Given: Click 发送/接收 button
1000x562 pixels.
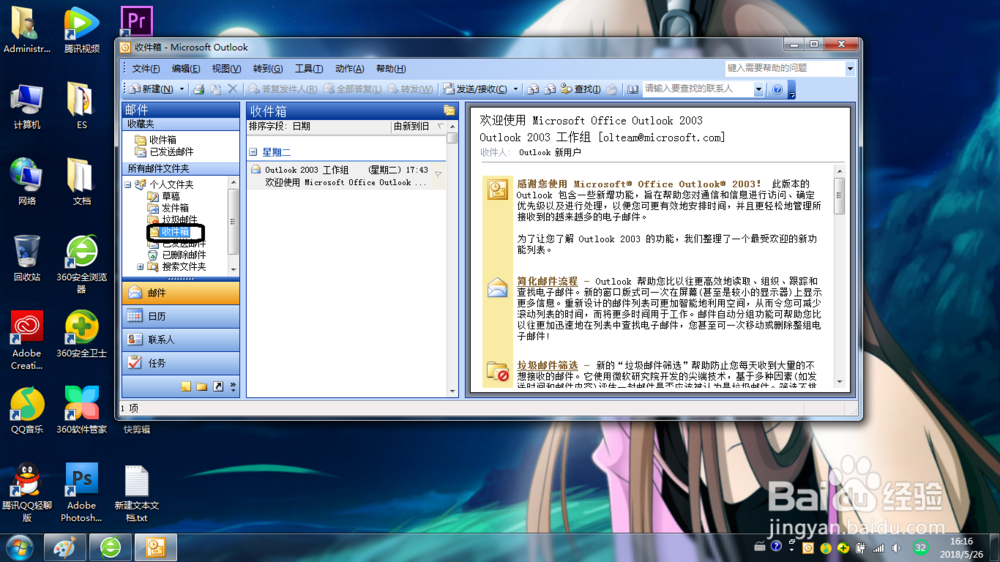Looking at the screenshot, I should [x=476, y=89].
